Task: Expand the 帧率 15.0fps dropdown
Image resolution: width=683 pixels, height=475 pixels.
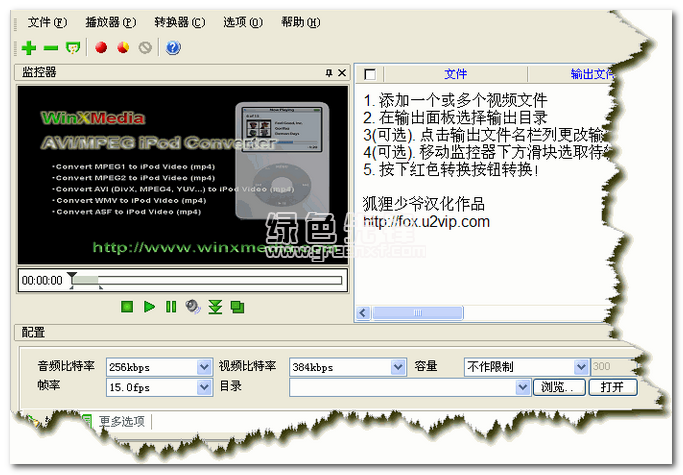Action: (x=204, y=387)
